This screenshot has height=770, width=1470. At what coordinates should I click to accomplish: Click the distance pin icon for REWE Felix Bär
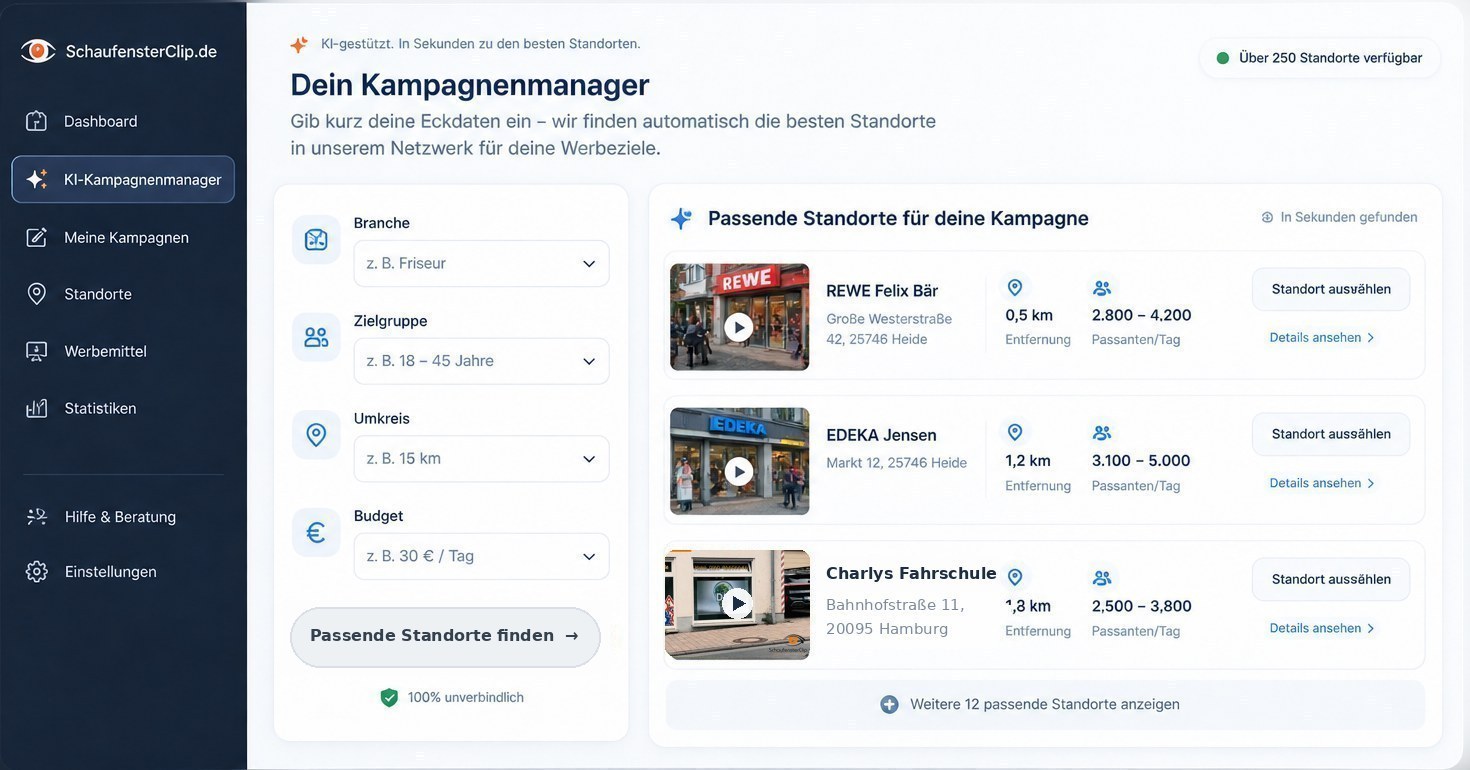1015,288
